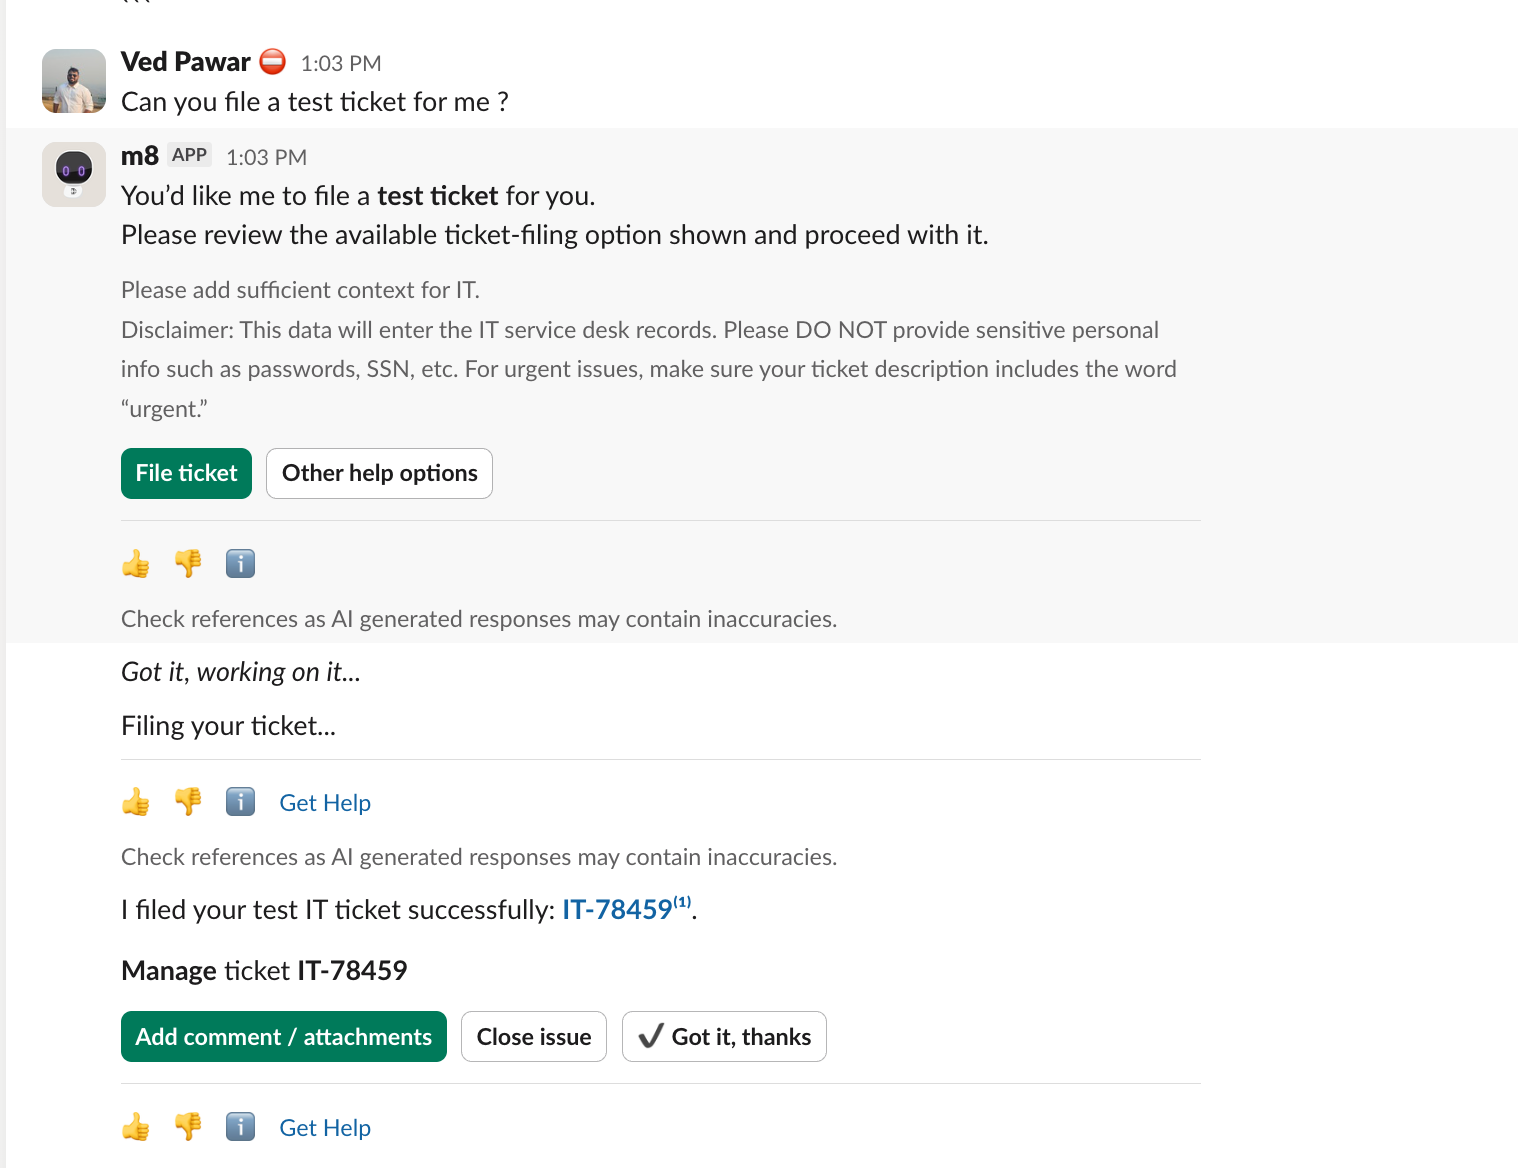Click info icon under the File ticket message

click(x=240, y=564)
